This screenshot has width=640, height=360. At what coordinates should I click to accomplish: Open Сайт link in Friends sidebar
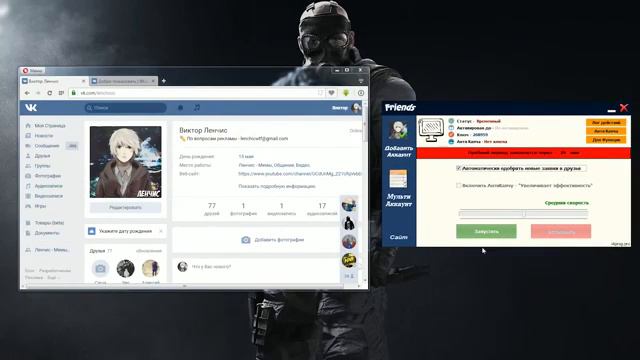398,237
